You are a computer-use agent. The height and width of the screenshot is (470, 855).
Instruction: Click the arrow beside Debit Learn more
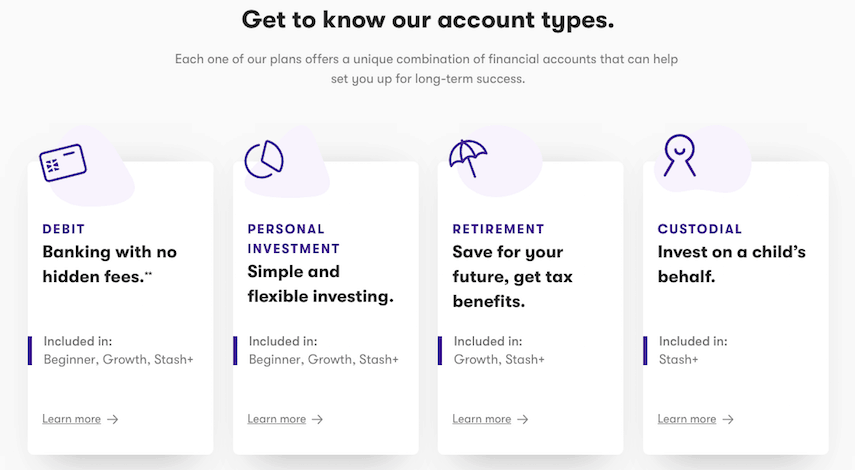tap(112, 419)
